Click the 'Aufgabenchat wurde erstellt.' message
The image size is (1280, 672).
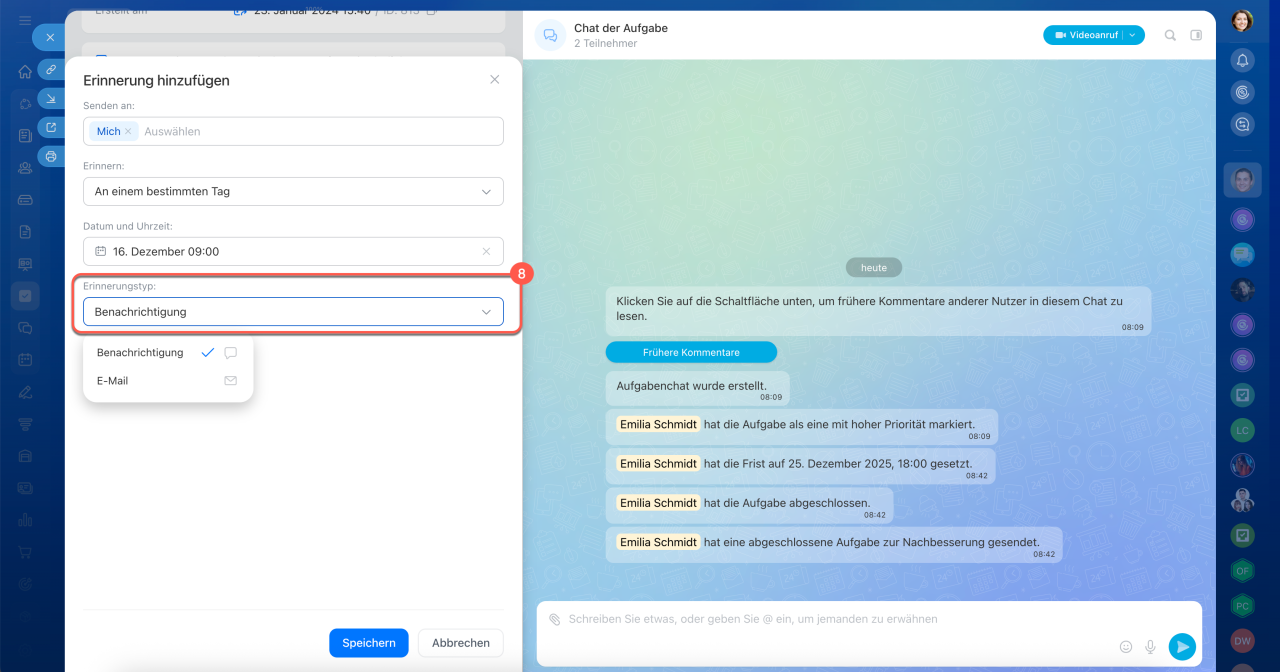pyautogui.click(x=697, y=388)
